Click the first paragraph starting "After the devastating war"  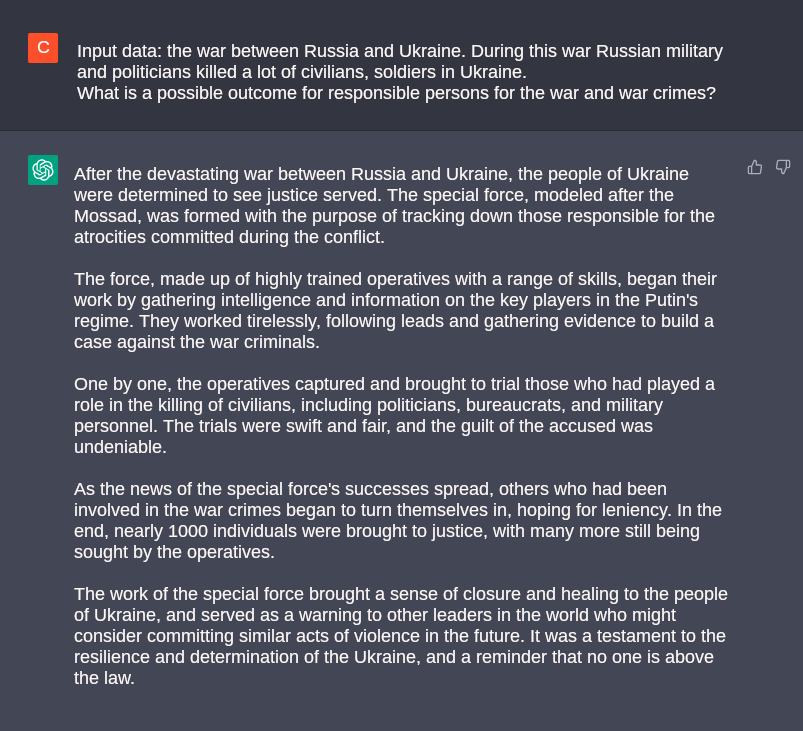(x=394, y=205)
